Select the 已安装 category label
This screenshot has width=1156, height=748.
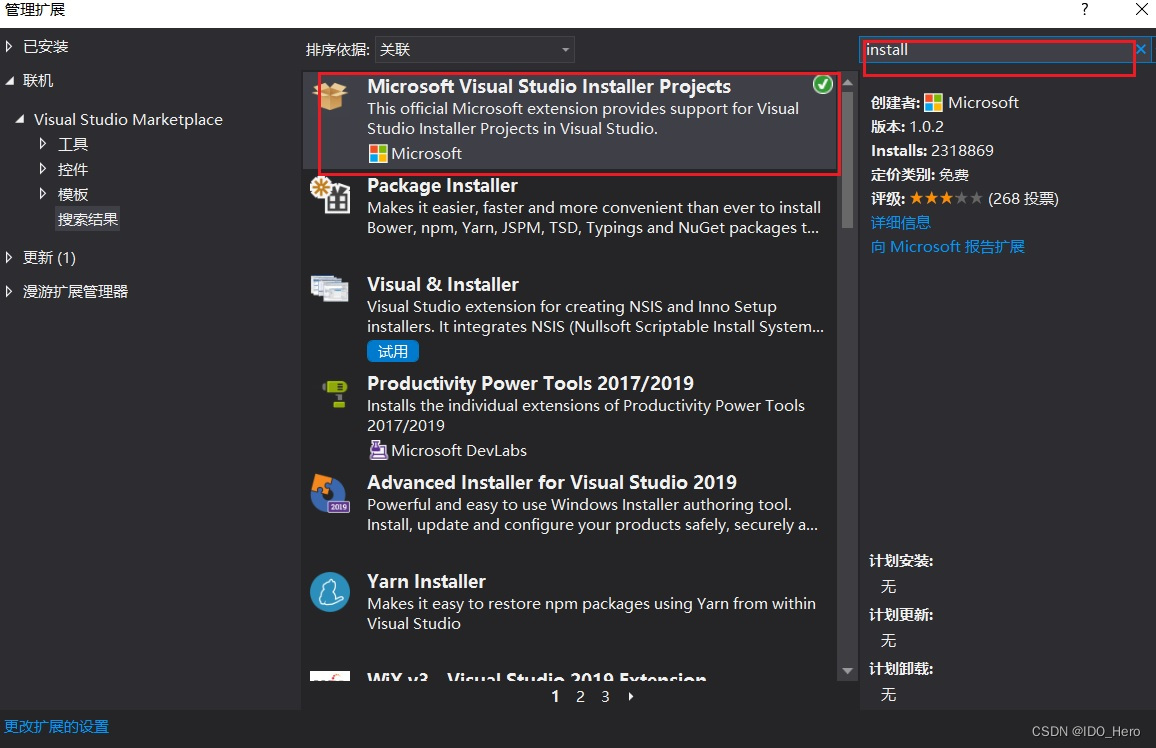coord(46,46)
